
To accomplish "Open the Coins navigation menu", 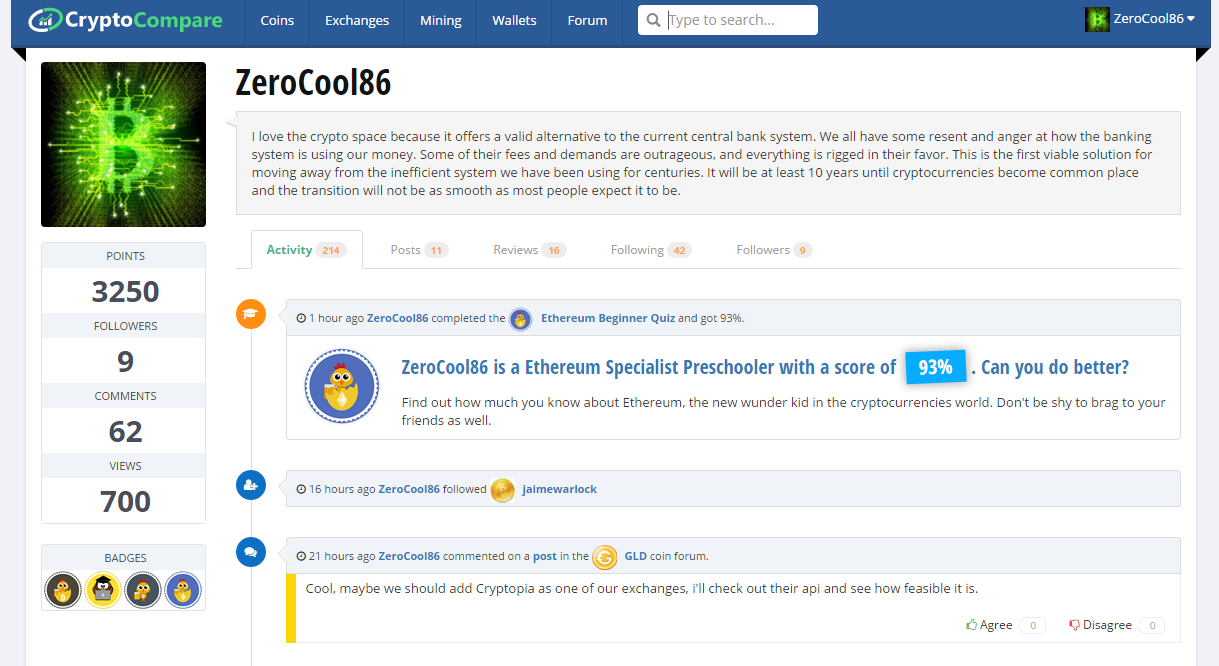I will (x=277, y=20).
